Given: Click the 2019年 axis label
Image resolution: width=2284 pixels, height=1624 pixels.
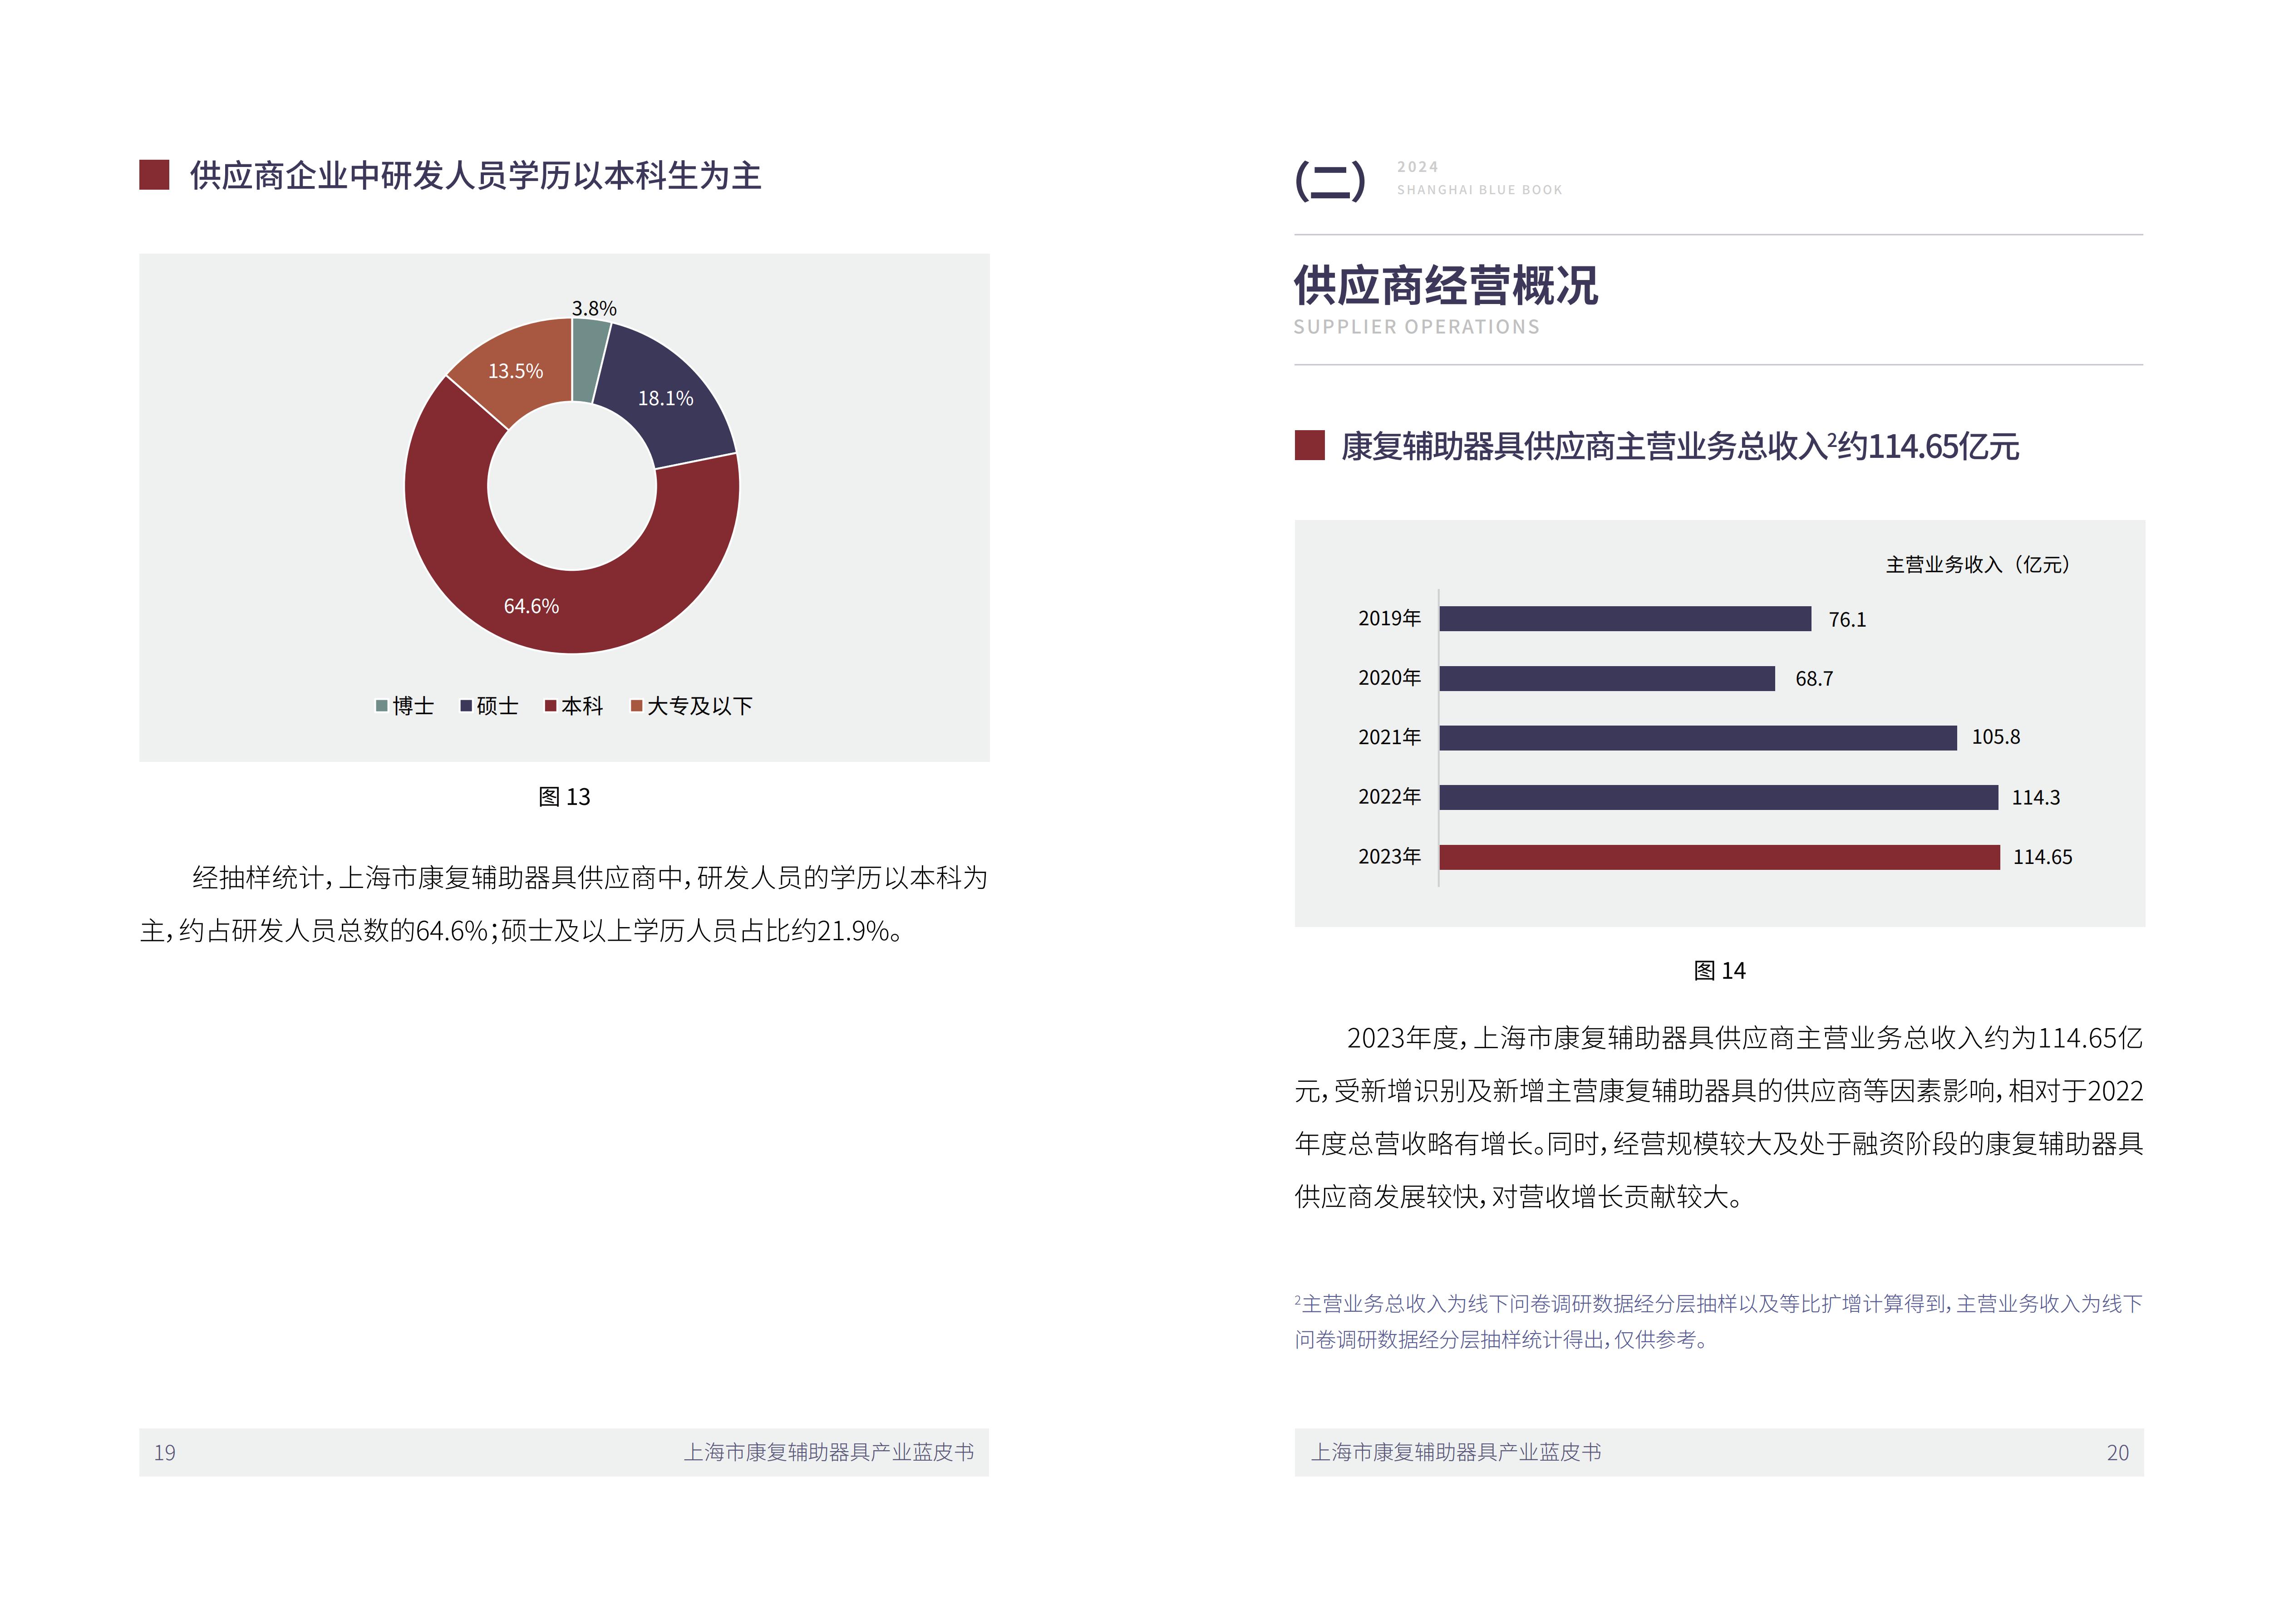Looking at the screenshot, I should click(1389, 618).
